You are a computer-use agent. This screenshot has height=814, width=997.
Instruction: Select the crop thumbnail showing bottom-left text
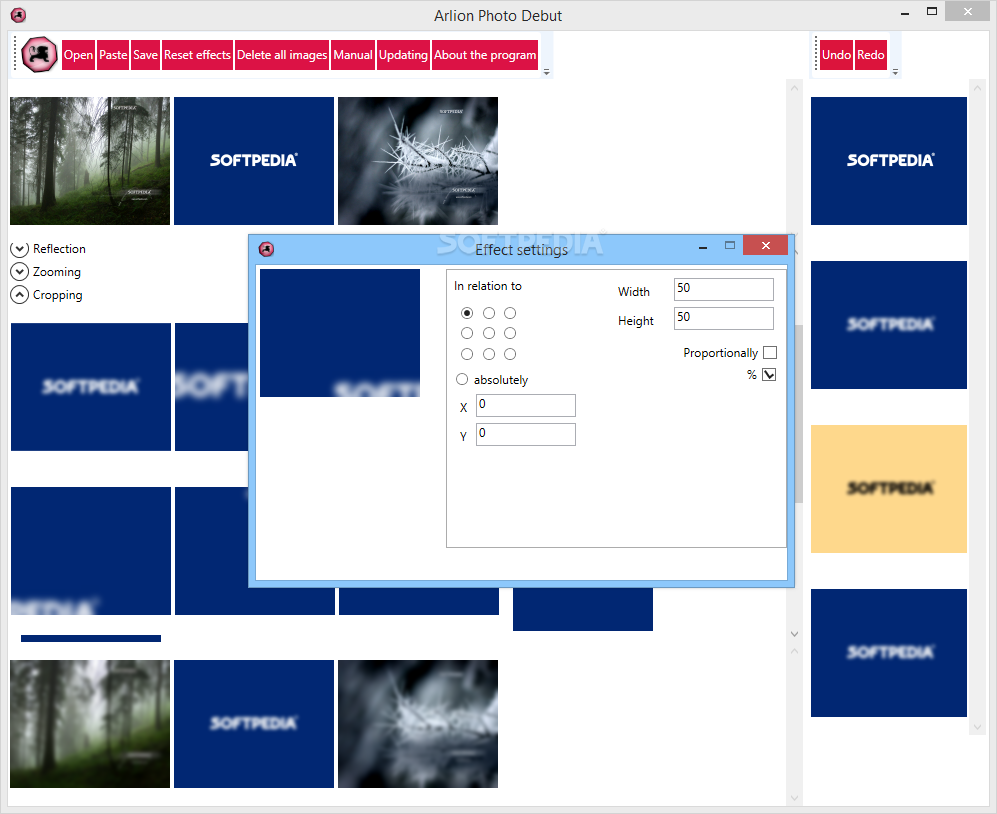click(x=91, y=551)
